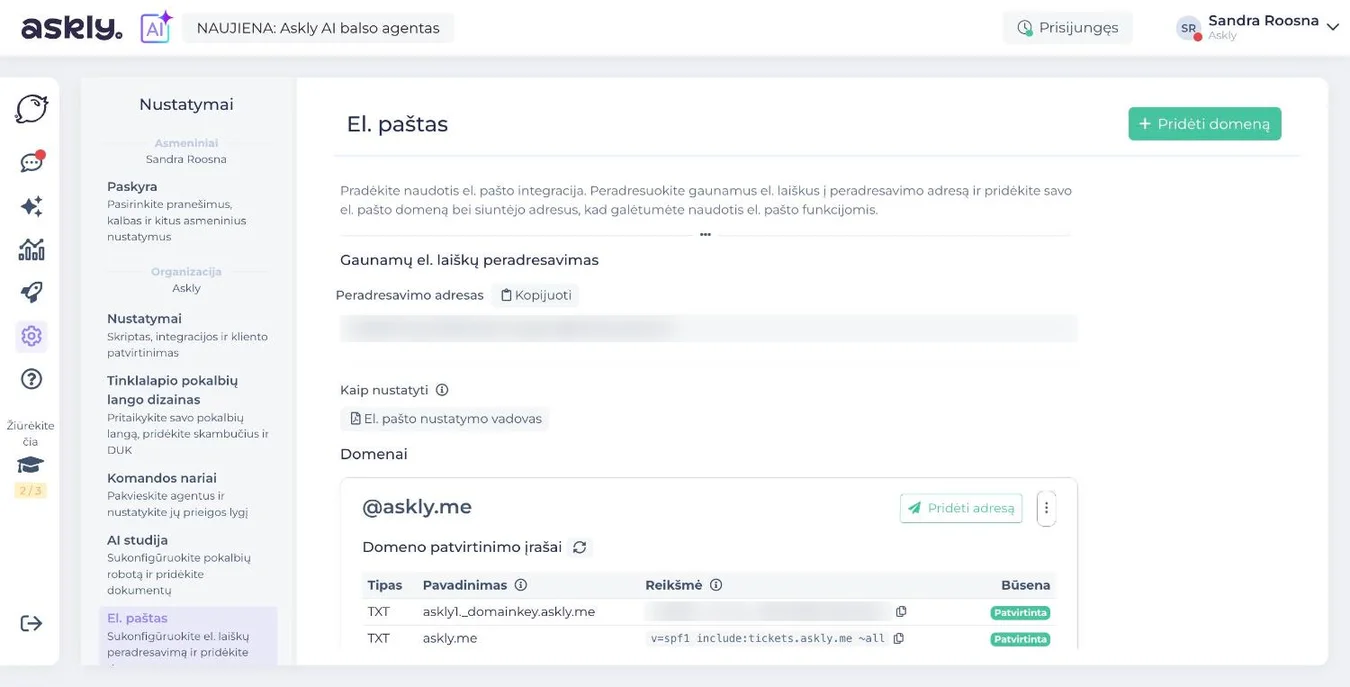Screen dimensions: 1350x687
Task: Click the blurred forwarding address field
Action: pyautogui.click(x=708, y=328)
